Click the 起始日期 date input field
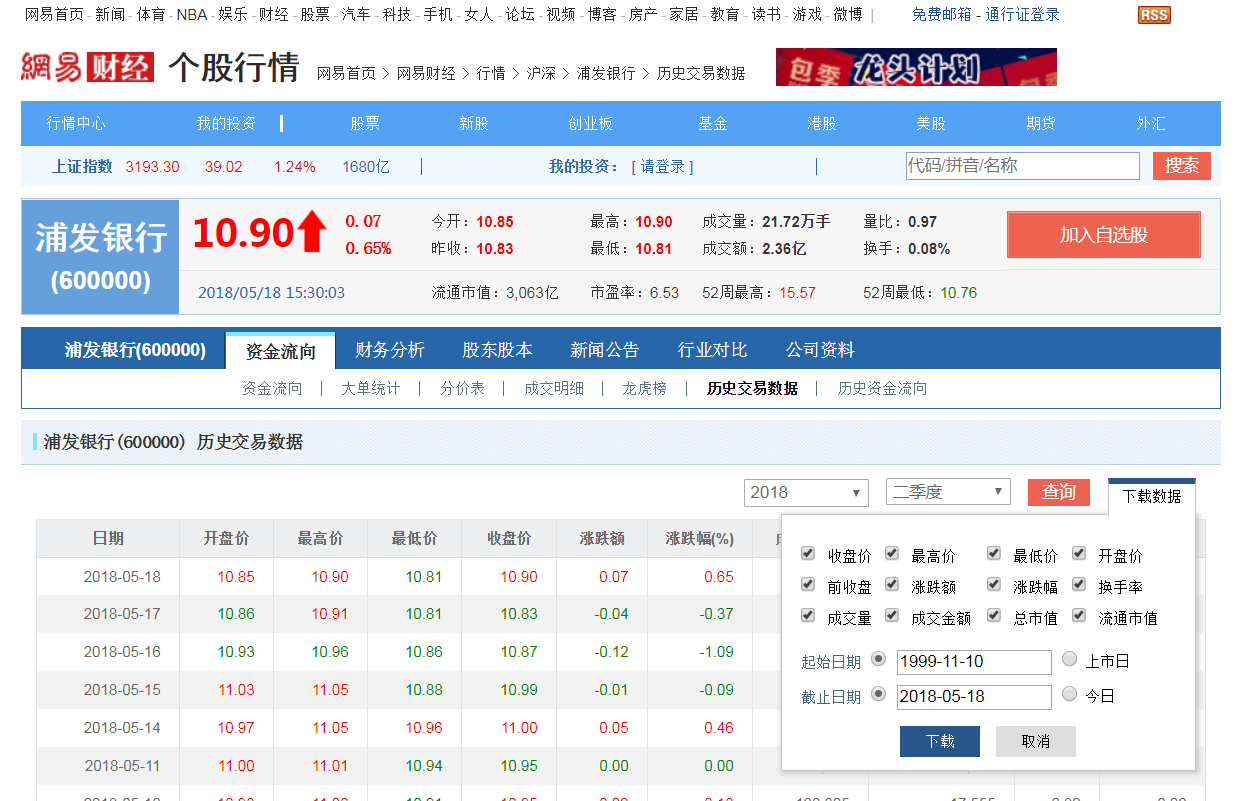The width and height of the screenshot is (1242, 801). click(x=974, y=662)
